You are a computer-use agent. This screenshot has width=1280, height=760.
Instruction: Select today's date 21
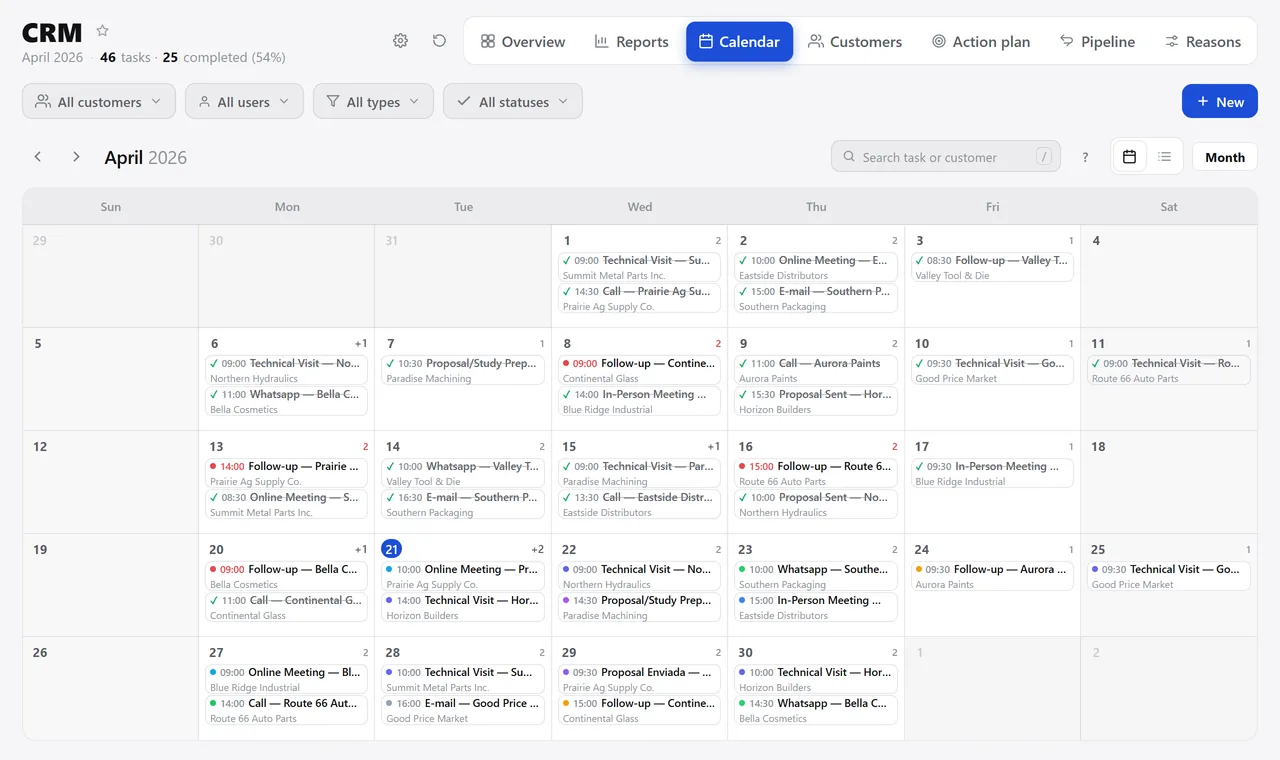(392, 549)
